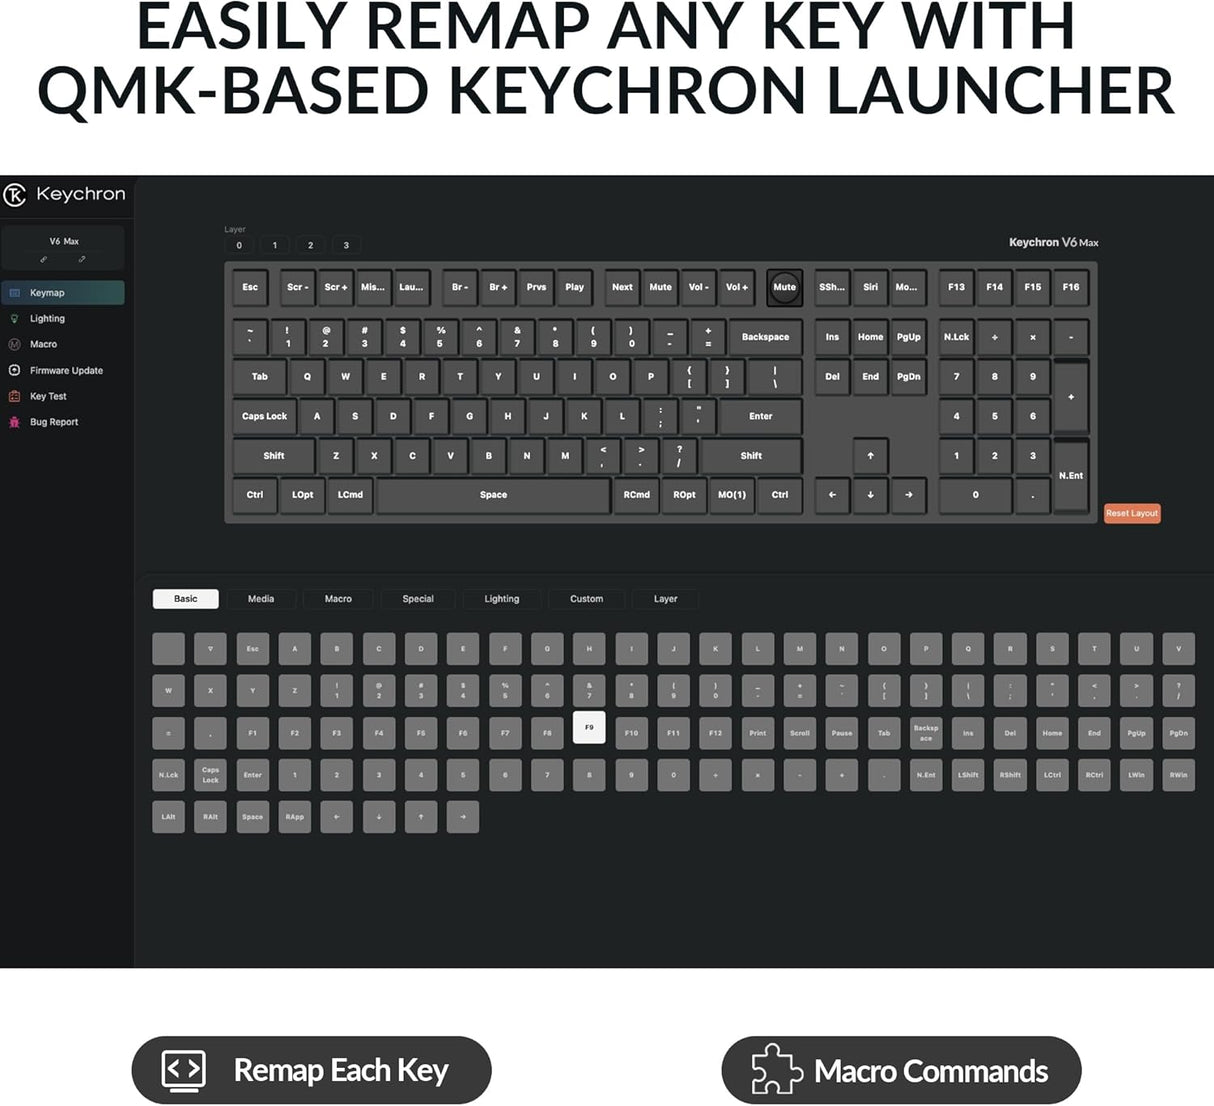Screen dimensions: 1214x1106
Task: Switch to the Custom tab
Action: (586, 598)
